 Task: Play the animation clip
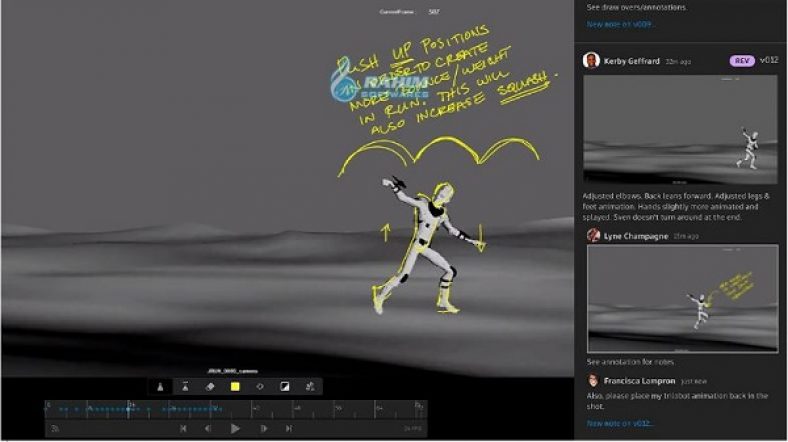(235, 428)
